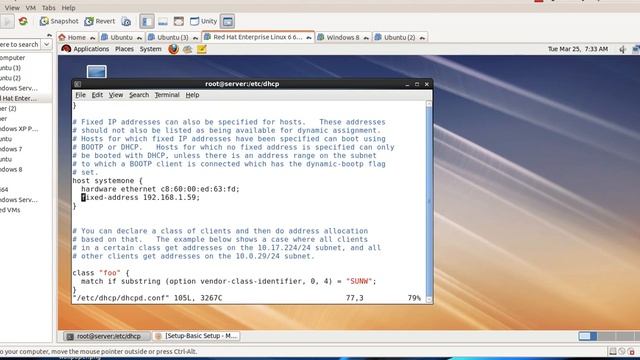Open terminal Help menu
640x360 pixels.
point(192,95)
